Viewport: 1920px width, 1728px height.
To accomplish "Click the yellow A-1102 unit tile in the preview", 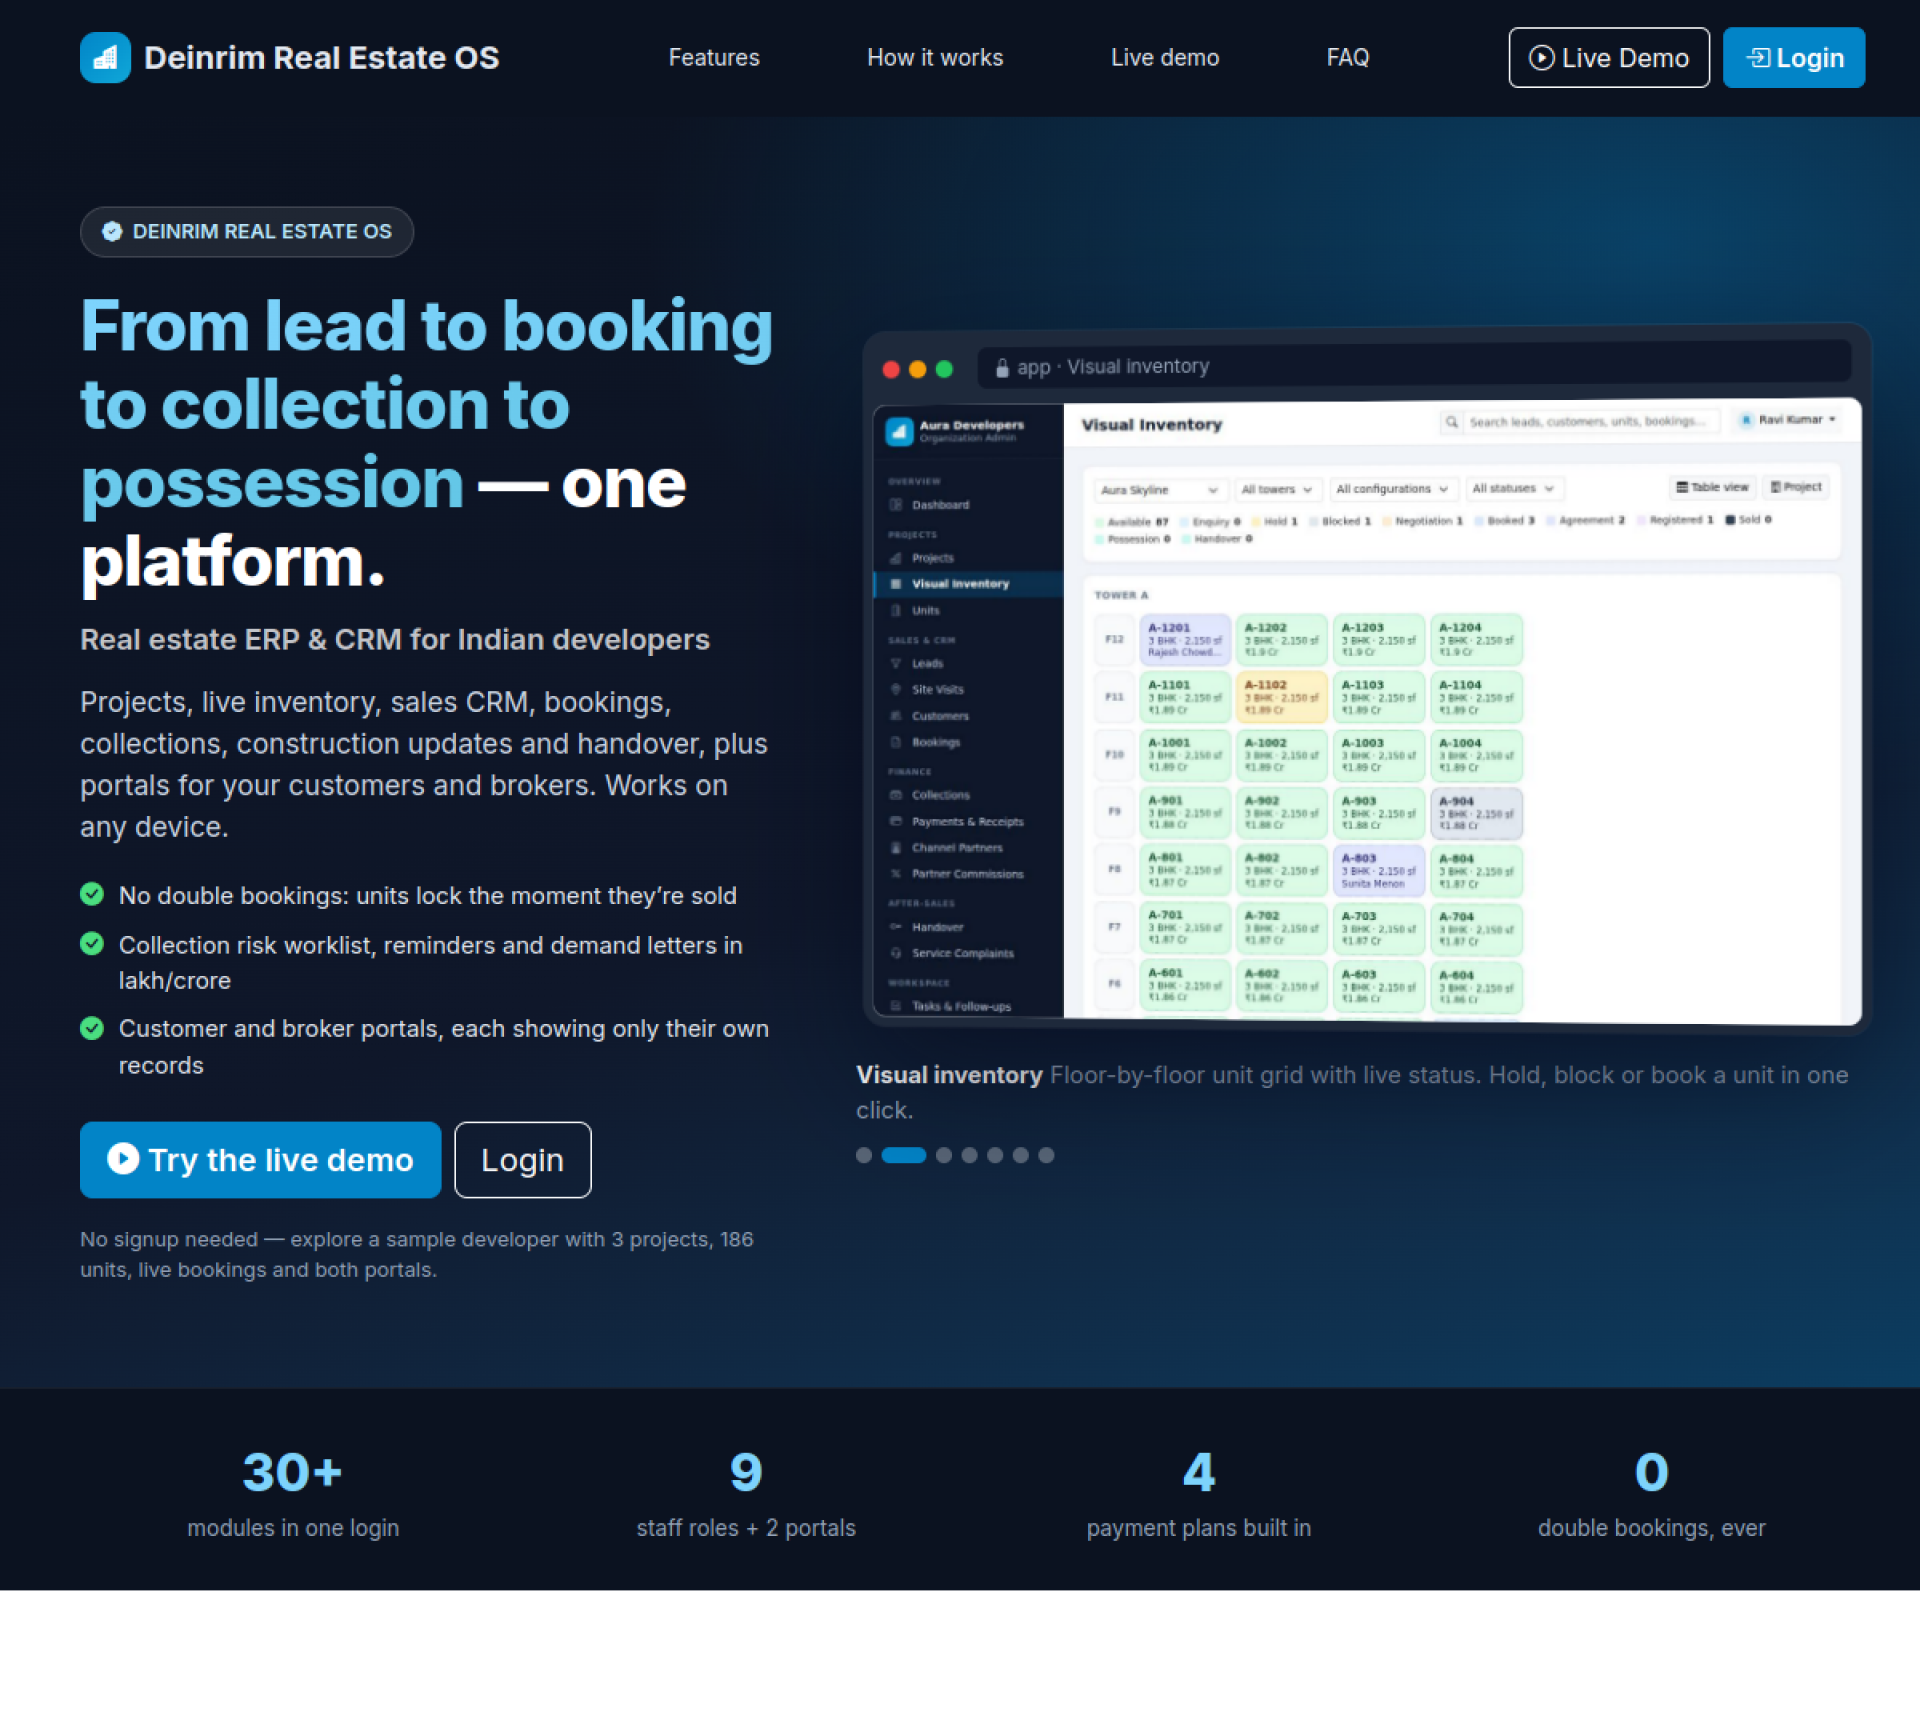I will (1282, 697).
